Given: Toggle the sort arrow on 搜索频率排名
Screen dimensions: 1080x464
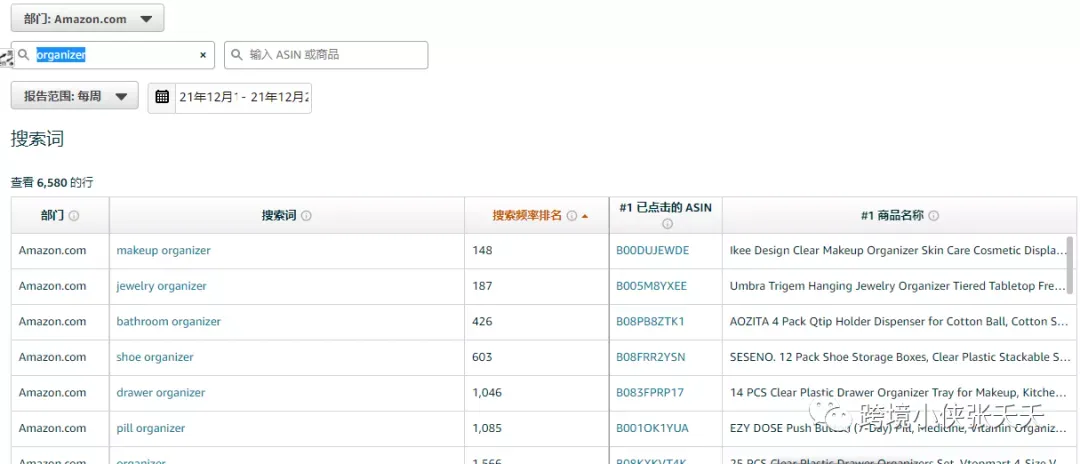Looking at the screenshot, I should [585, 216].
